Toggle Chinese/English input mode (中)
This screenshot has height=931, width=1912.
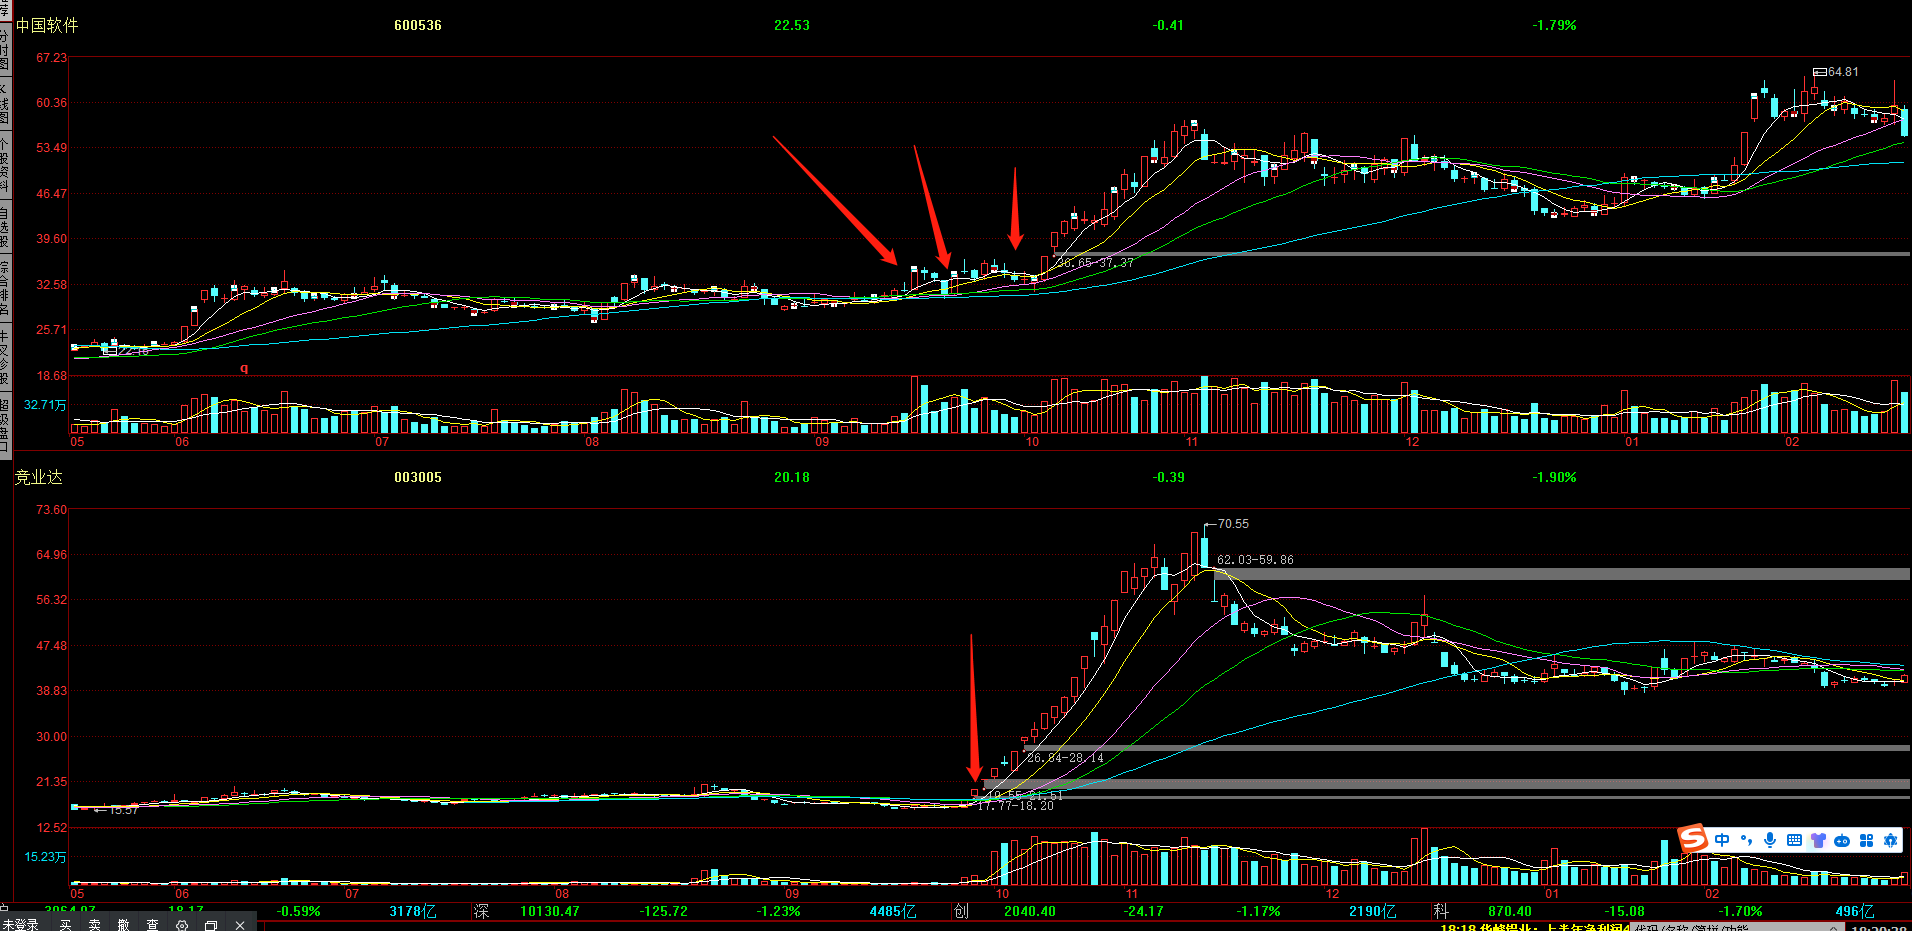click(1722, 840)
